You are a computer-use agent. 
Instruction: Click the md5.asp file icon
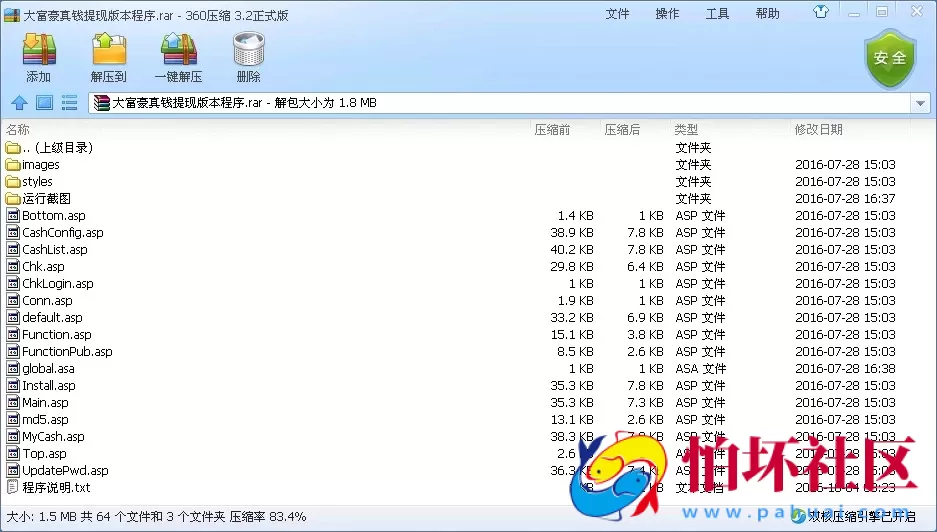[x=13, y=420]
